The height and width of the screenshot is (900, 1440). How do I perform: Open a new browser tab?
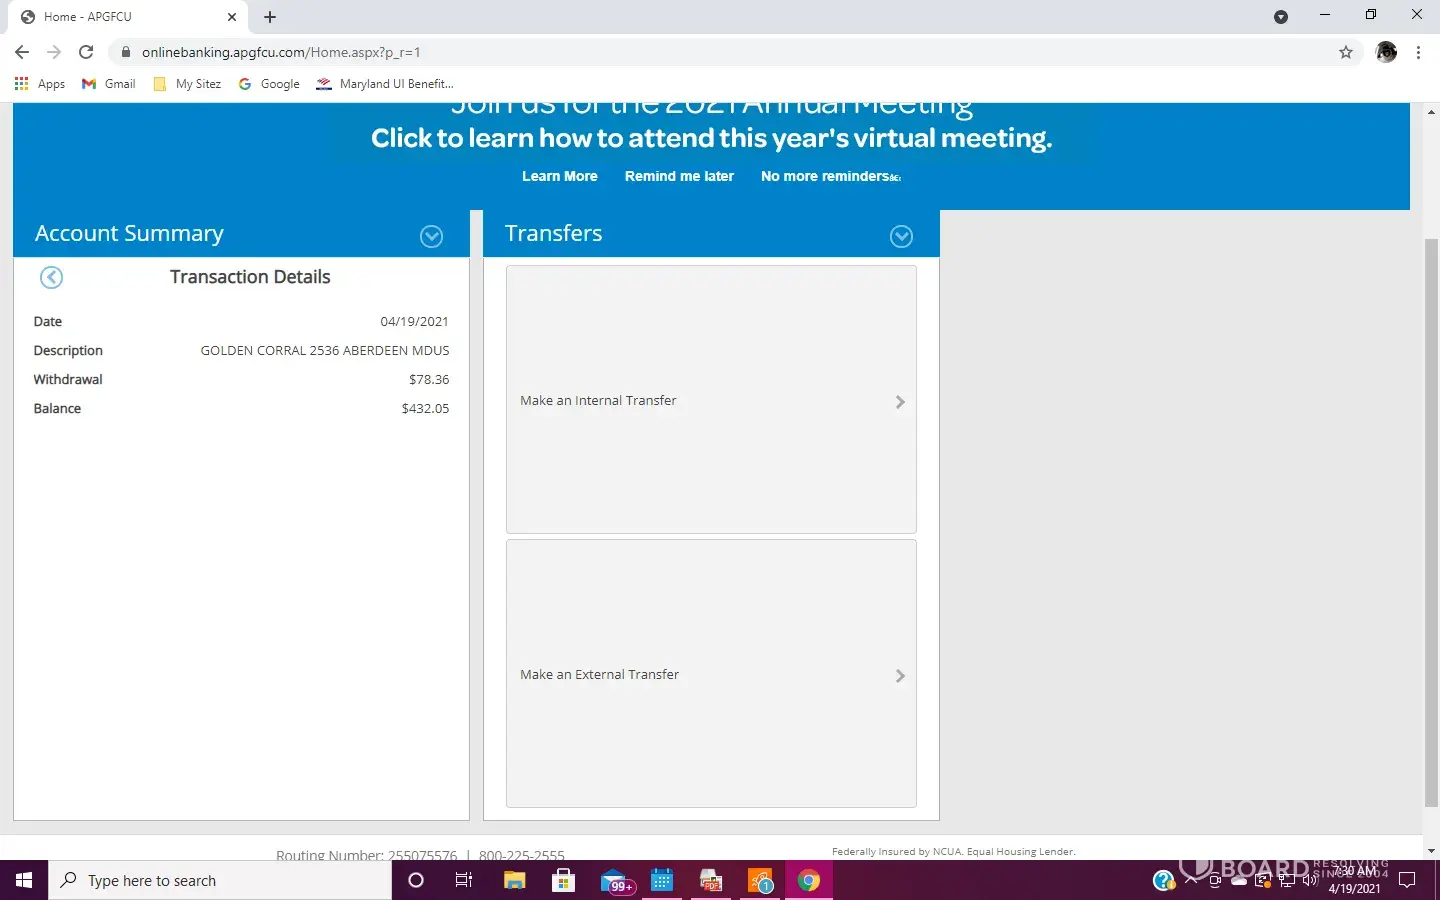pos(270,17)
